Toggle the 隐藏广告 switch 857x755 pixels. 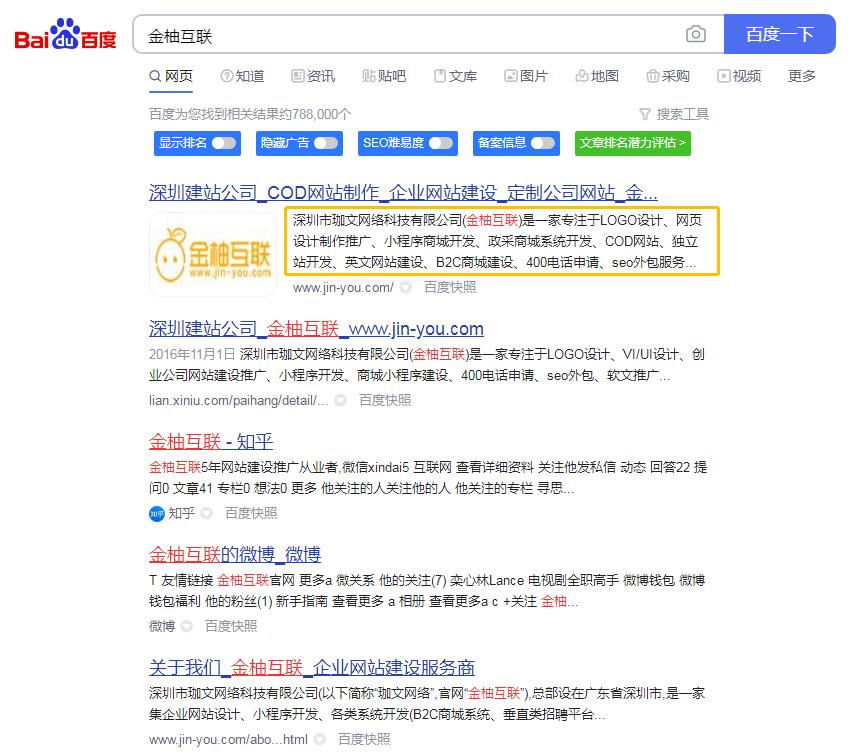[x=326, y=143]
